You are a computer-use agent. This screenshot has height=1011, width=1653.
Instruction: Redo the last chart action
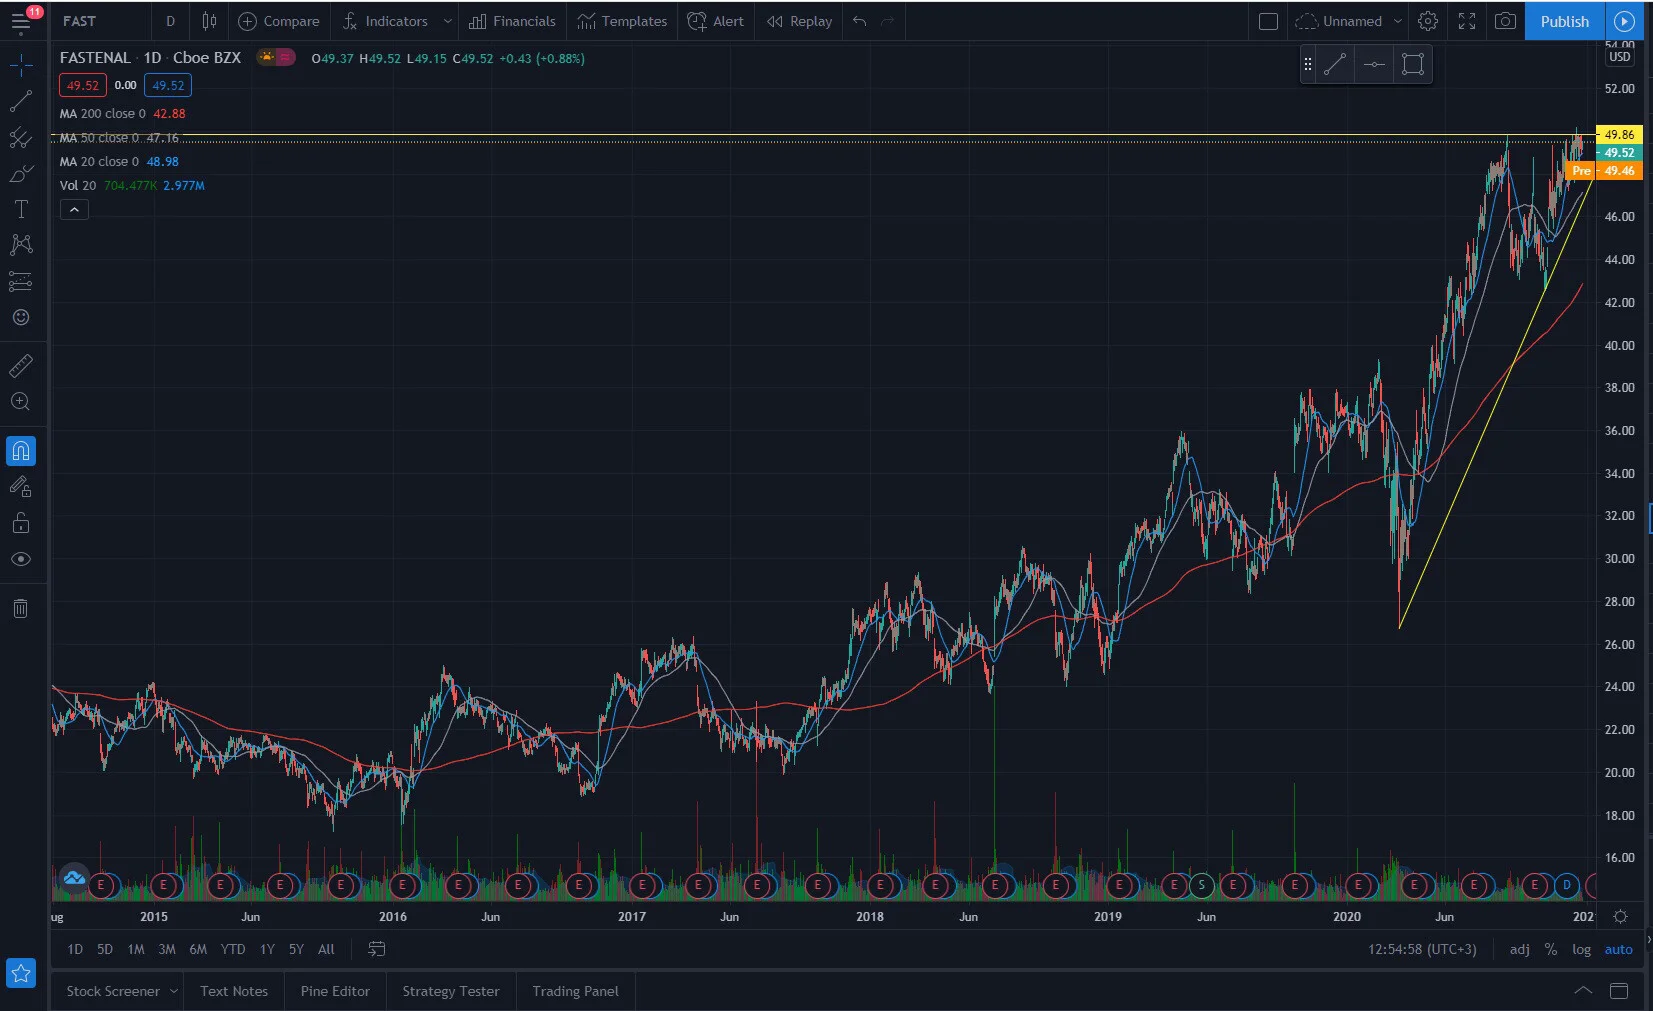[888, 21]
